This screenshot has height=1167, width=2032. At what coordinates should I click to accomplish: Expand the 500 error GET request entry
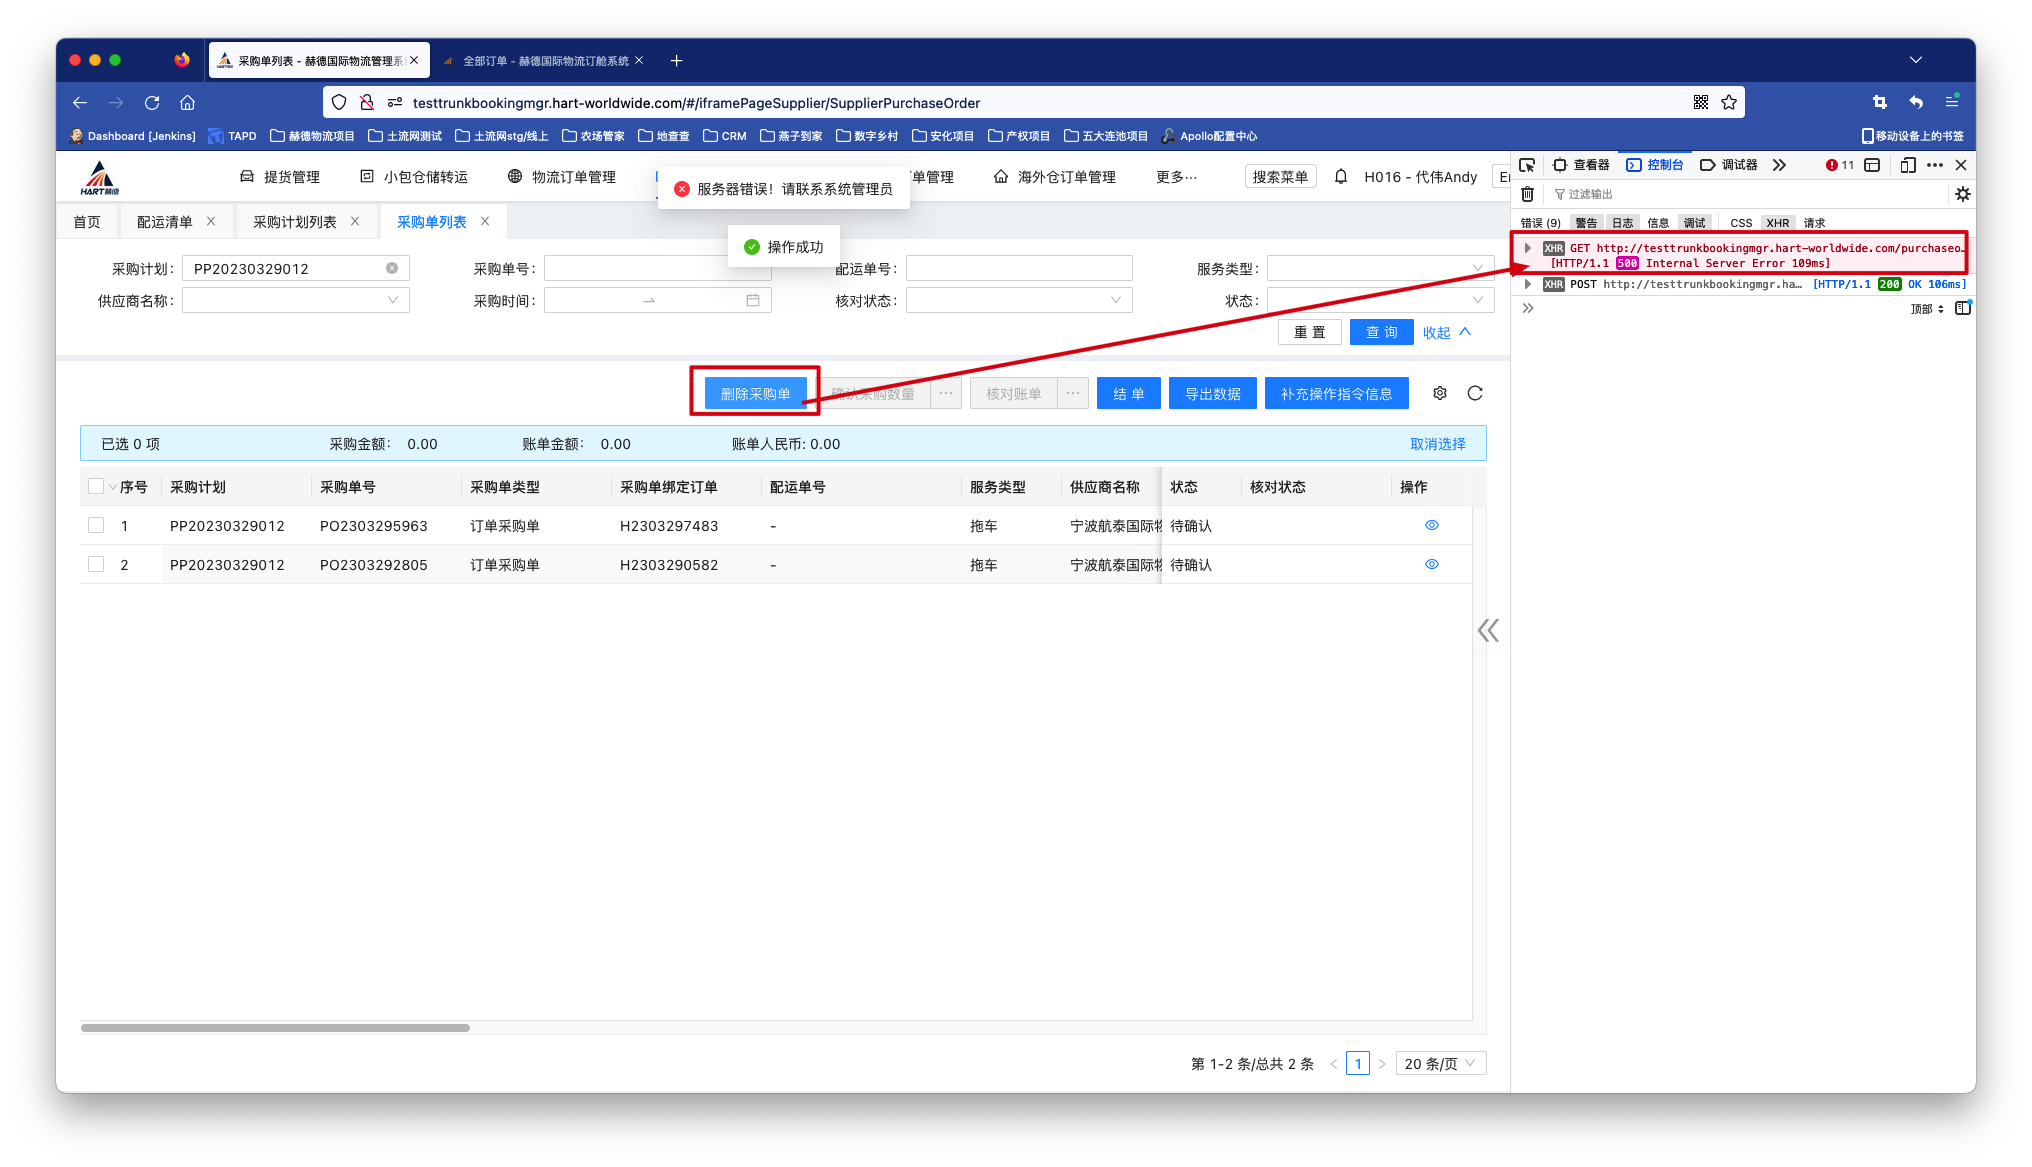click(1527, 248)
